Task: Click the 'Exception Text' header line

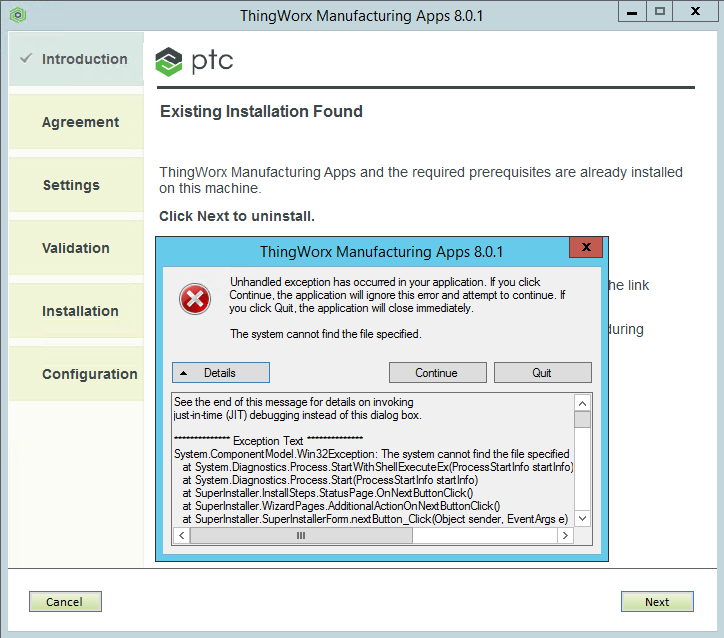Action: coord(268,440)
